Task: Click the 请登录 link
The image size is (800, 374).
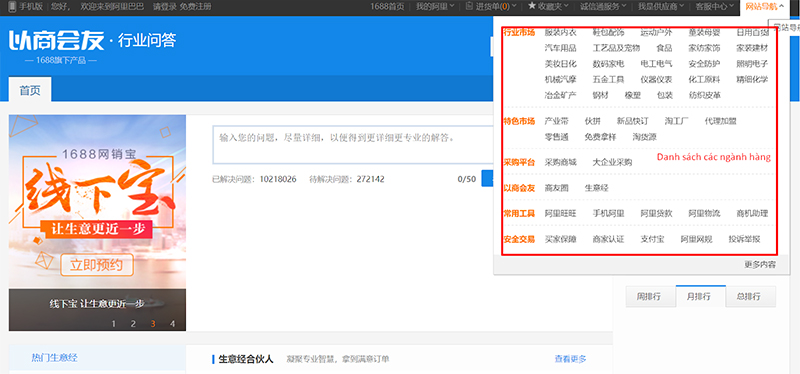Action: 164,7
